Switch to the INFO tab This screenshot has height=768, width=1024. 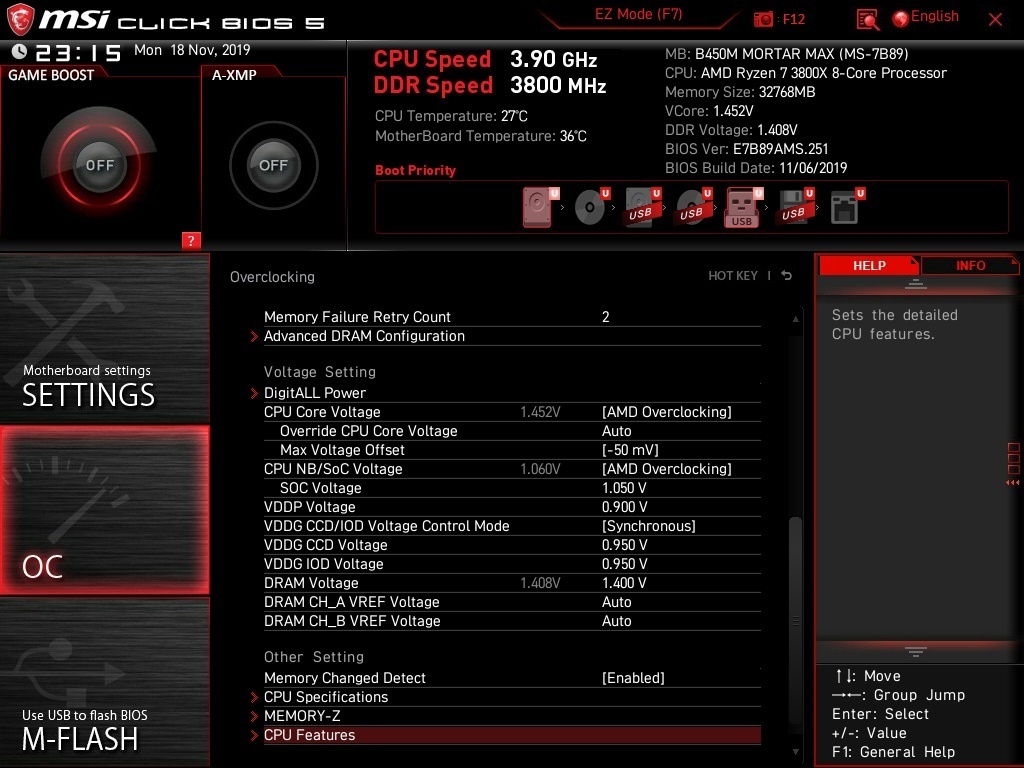(970, 265)
